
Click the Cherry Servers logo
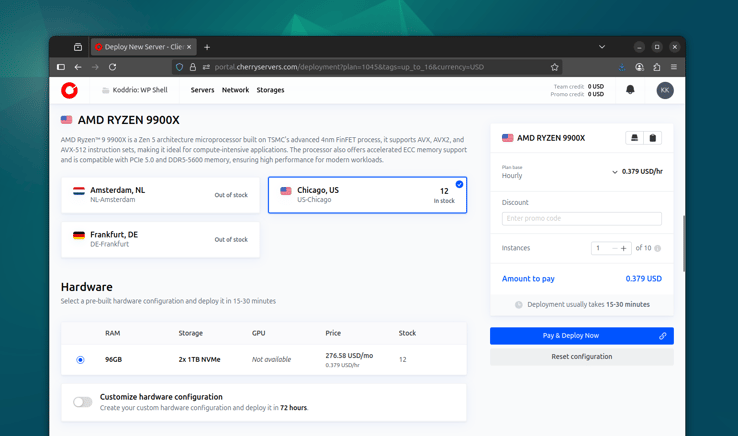pos(69,90)
